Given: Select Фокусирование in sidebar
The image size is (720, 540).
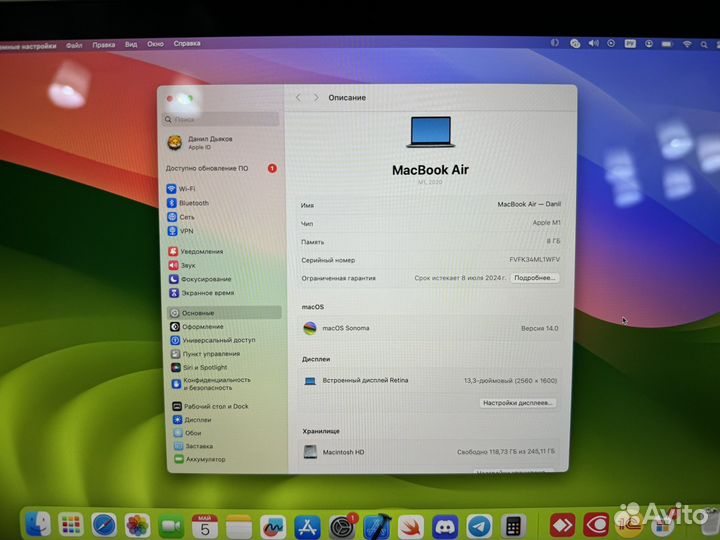Looking at the screenshot, I should pyautogui.click(x=200, y=279).
